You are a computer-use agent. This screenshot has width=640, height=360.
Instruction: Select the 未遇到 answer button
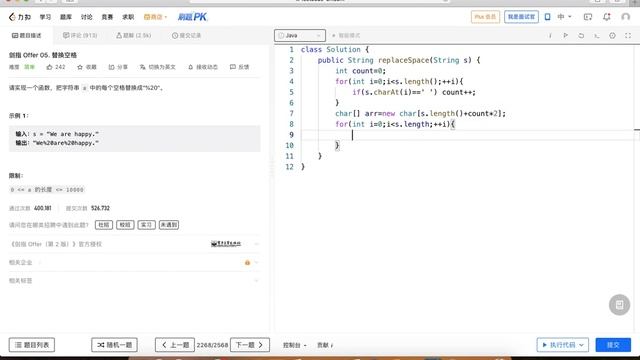pos(169,224)
